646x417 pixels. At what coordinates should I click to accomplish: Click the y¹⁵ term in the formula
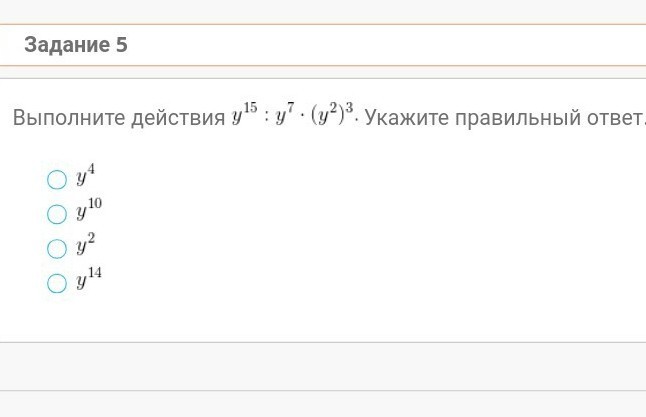click(245, 115)
